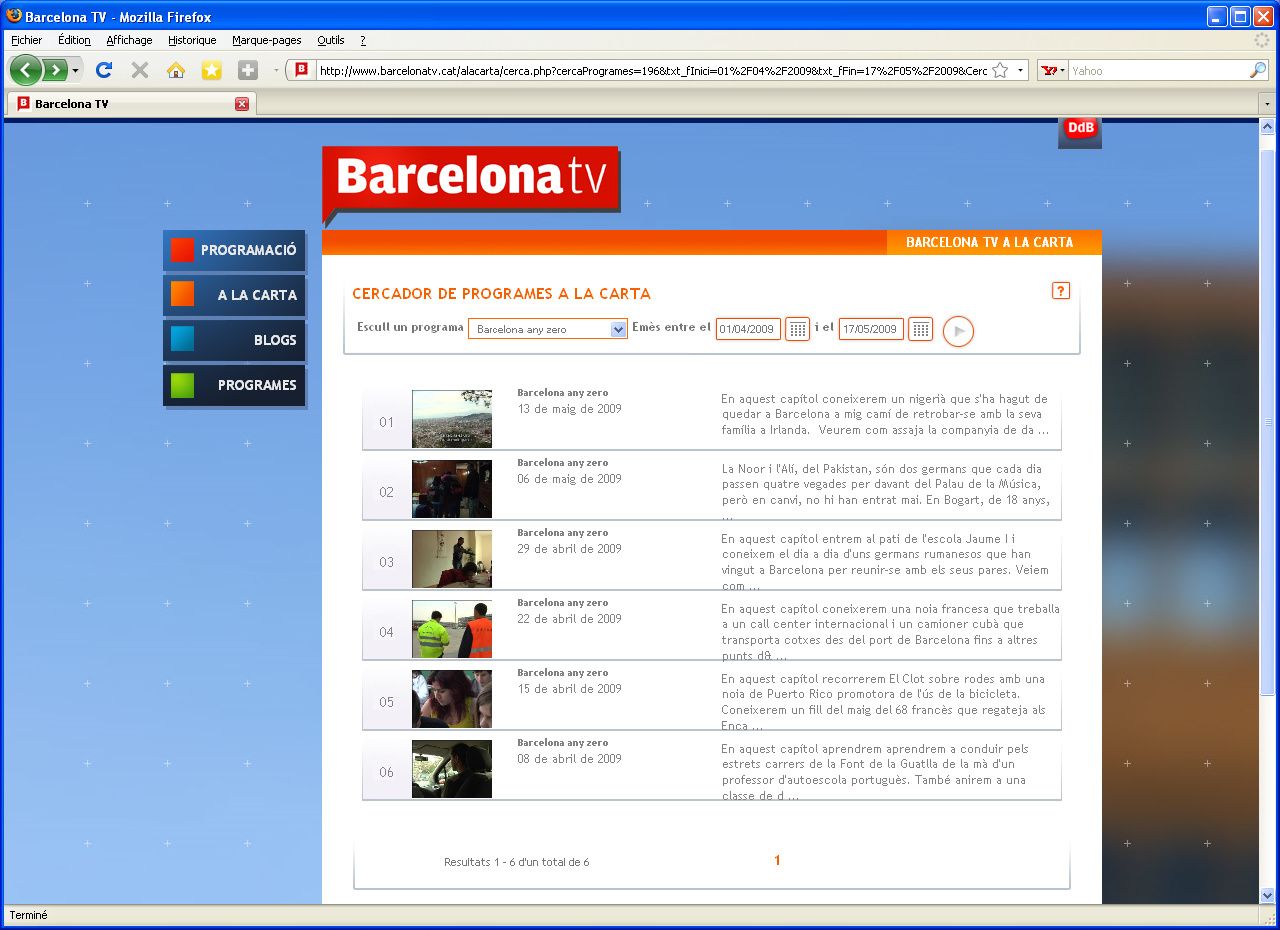Open the Historique menu
This screenshot has height=930, width=1280.
point(192,40)
